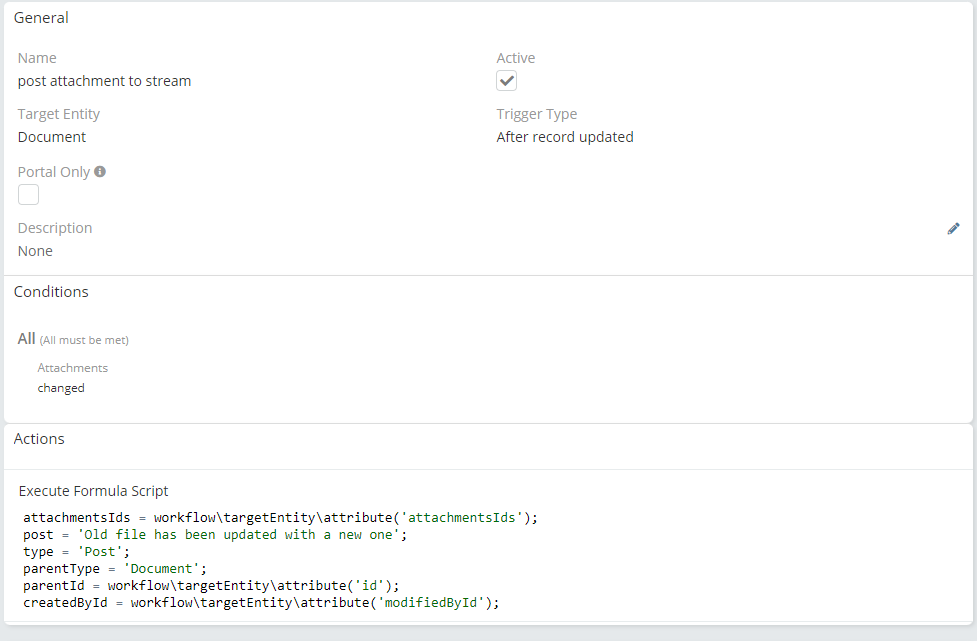Enable the Portal Only checkbox
This screenshot has height=641, width=977.
pyautogui.click(x=28, y=195)
